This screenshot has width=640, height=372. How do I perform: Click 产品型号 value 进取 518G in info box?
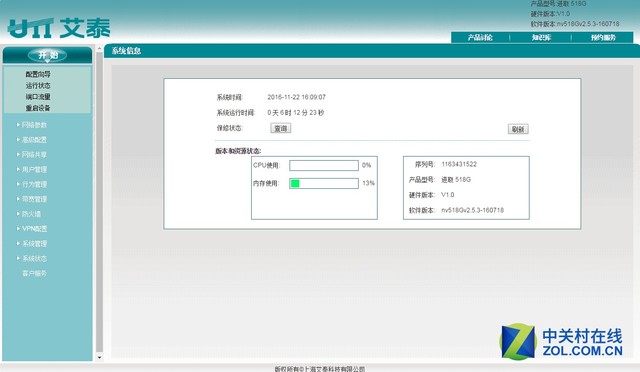(x=456, y=180)
